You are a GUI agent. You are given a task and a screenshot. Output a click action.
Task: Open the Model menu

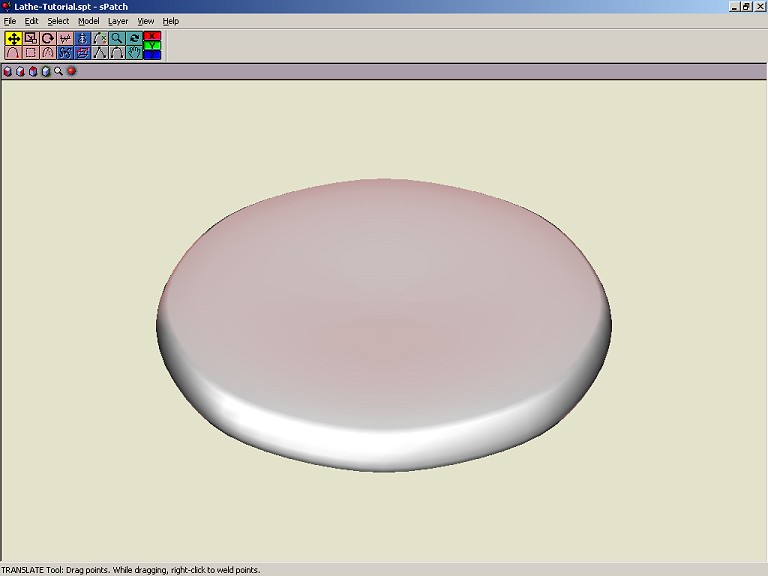tap(89, 21)
